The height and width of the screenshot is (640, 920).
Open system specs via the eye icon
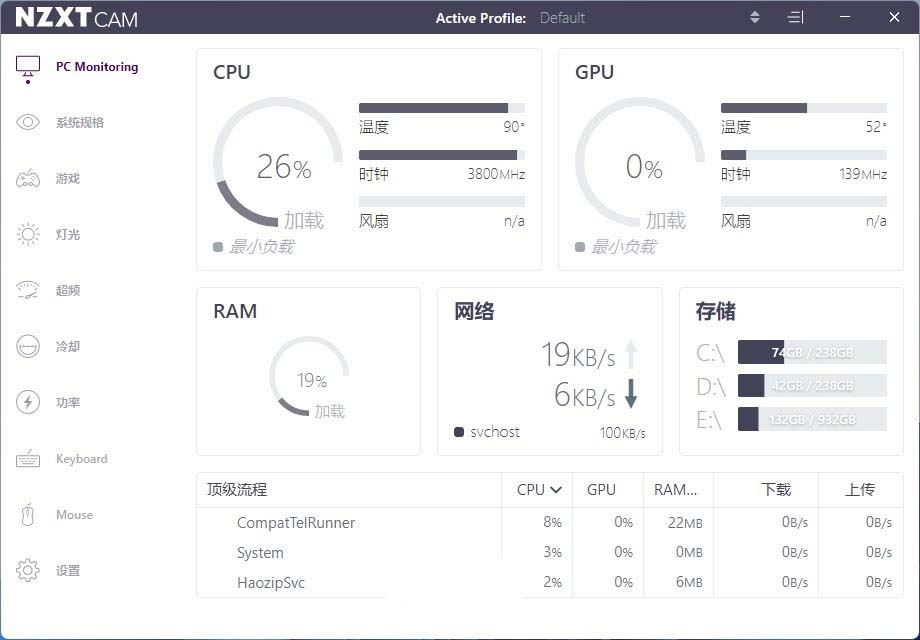(28, 123)
